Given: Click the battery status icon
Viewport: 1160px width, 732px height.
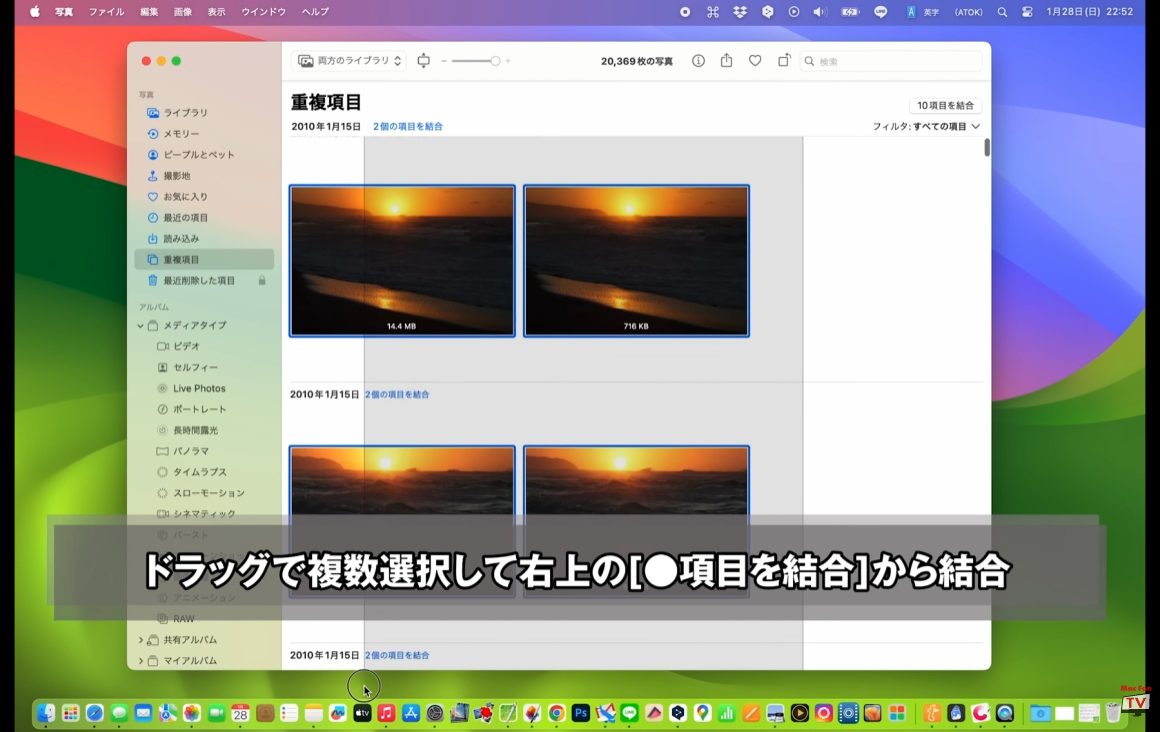Looking at the screenshot, I should pos(850,12).
